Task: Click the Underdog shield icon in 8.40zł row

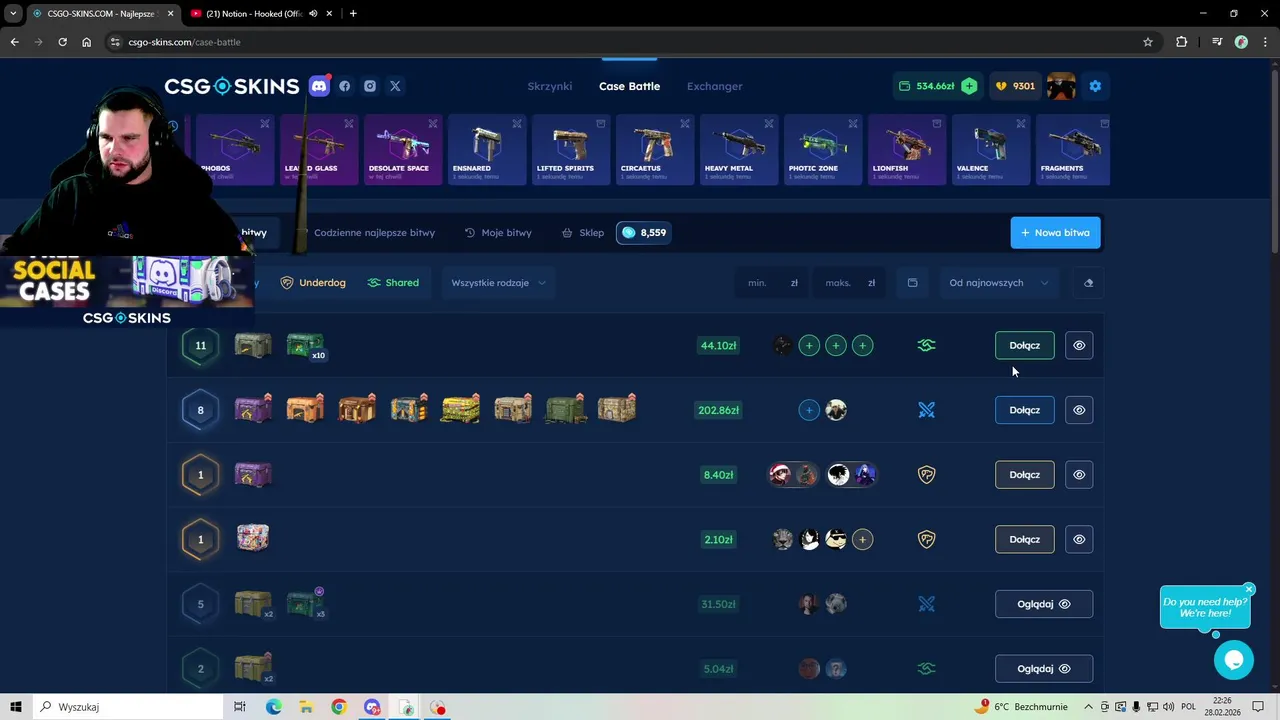Action: point(926,475)
